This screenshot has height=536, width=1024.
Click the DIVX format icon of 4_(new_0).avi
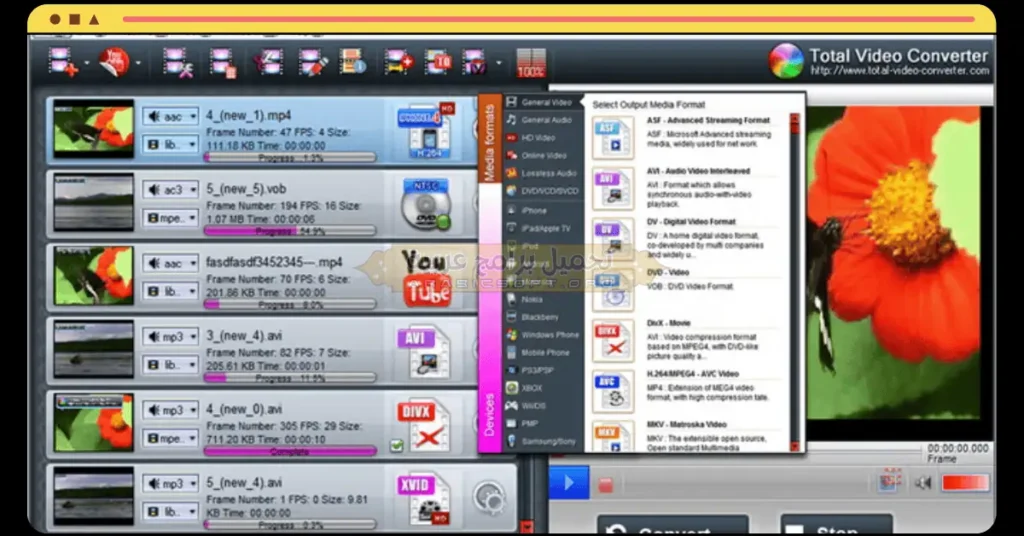[423, 426]
